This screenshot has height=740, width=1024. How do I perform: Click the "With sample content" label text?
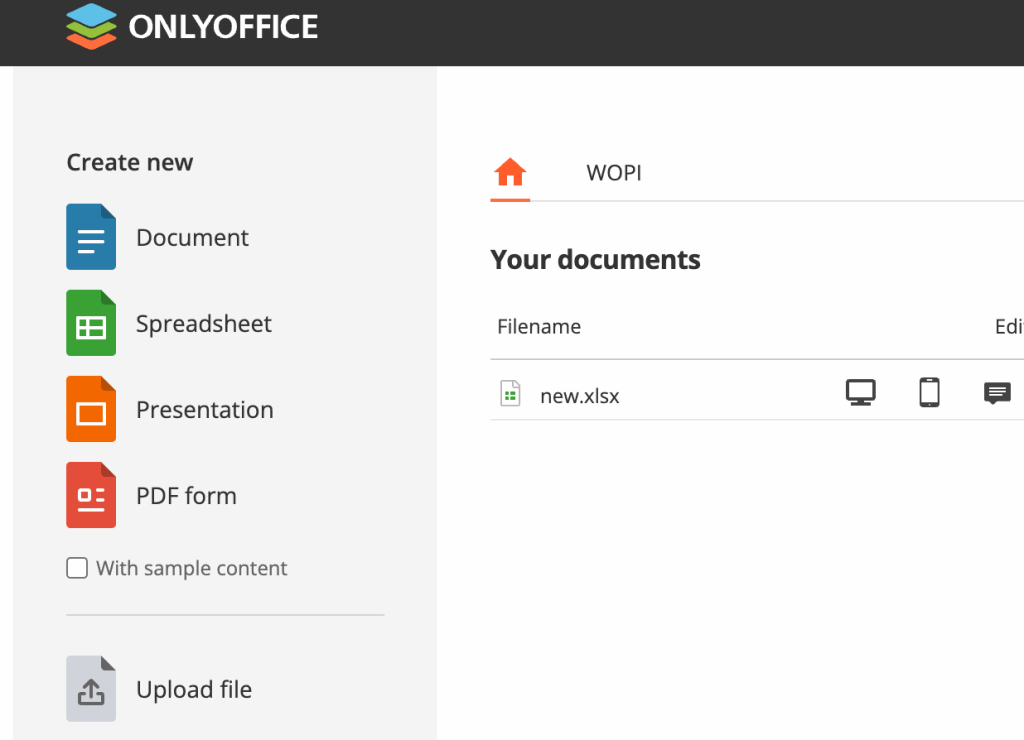click(191, 568)
